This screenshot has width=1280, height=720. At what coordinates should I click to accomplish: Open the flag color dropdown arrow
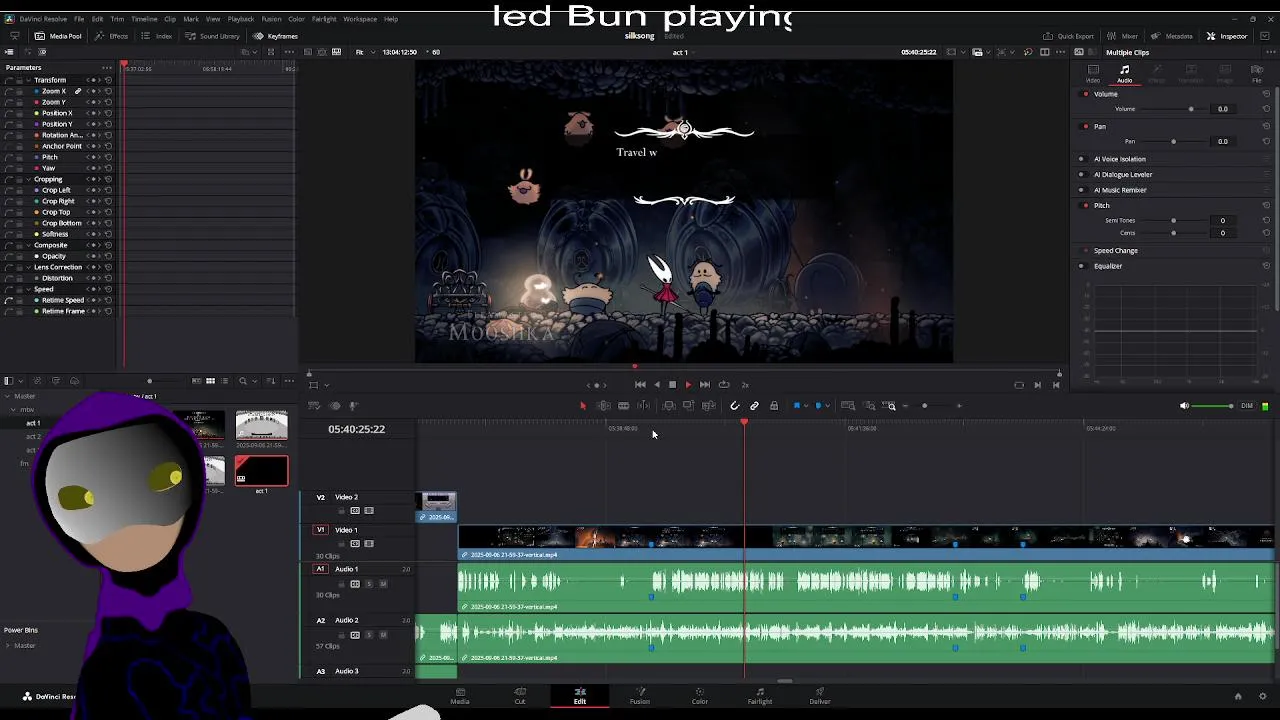tap(805, 406)
